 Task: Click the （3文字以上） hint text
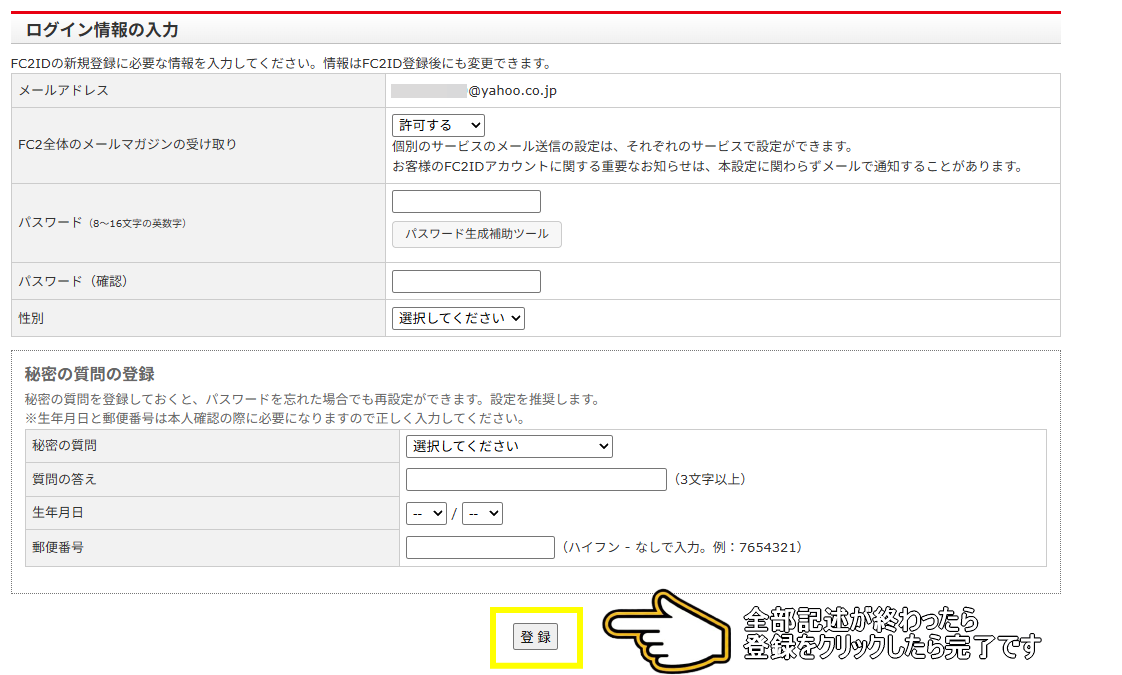point(708,480)
